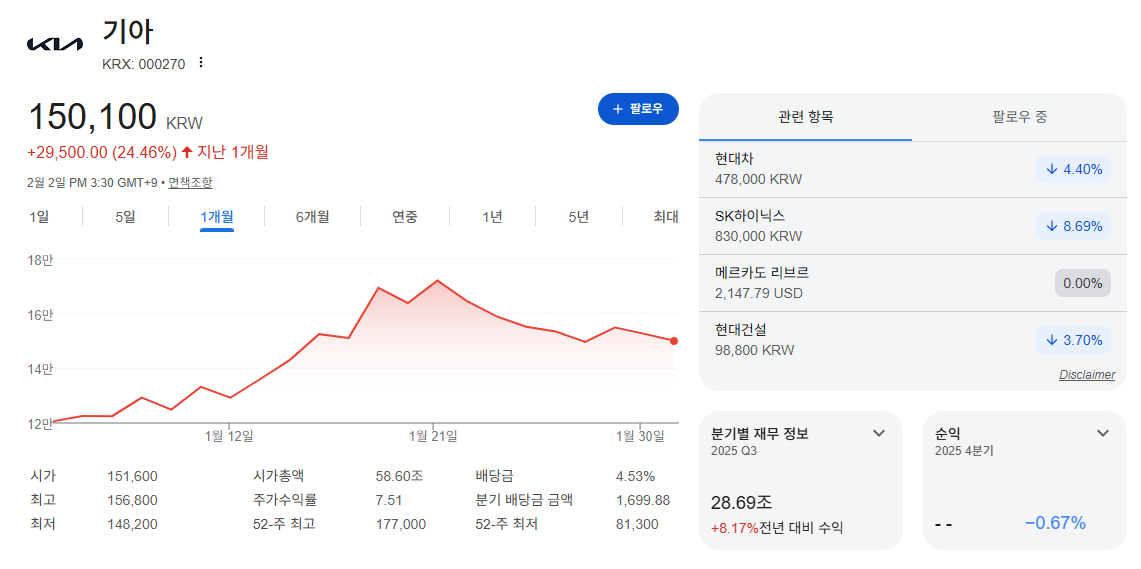Viewport: 1141px width, 569px height.
Task: Click the 52-주 최저 value 81,300
Action: point(637,525)
